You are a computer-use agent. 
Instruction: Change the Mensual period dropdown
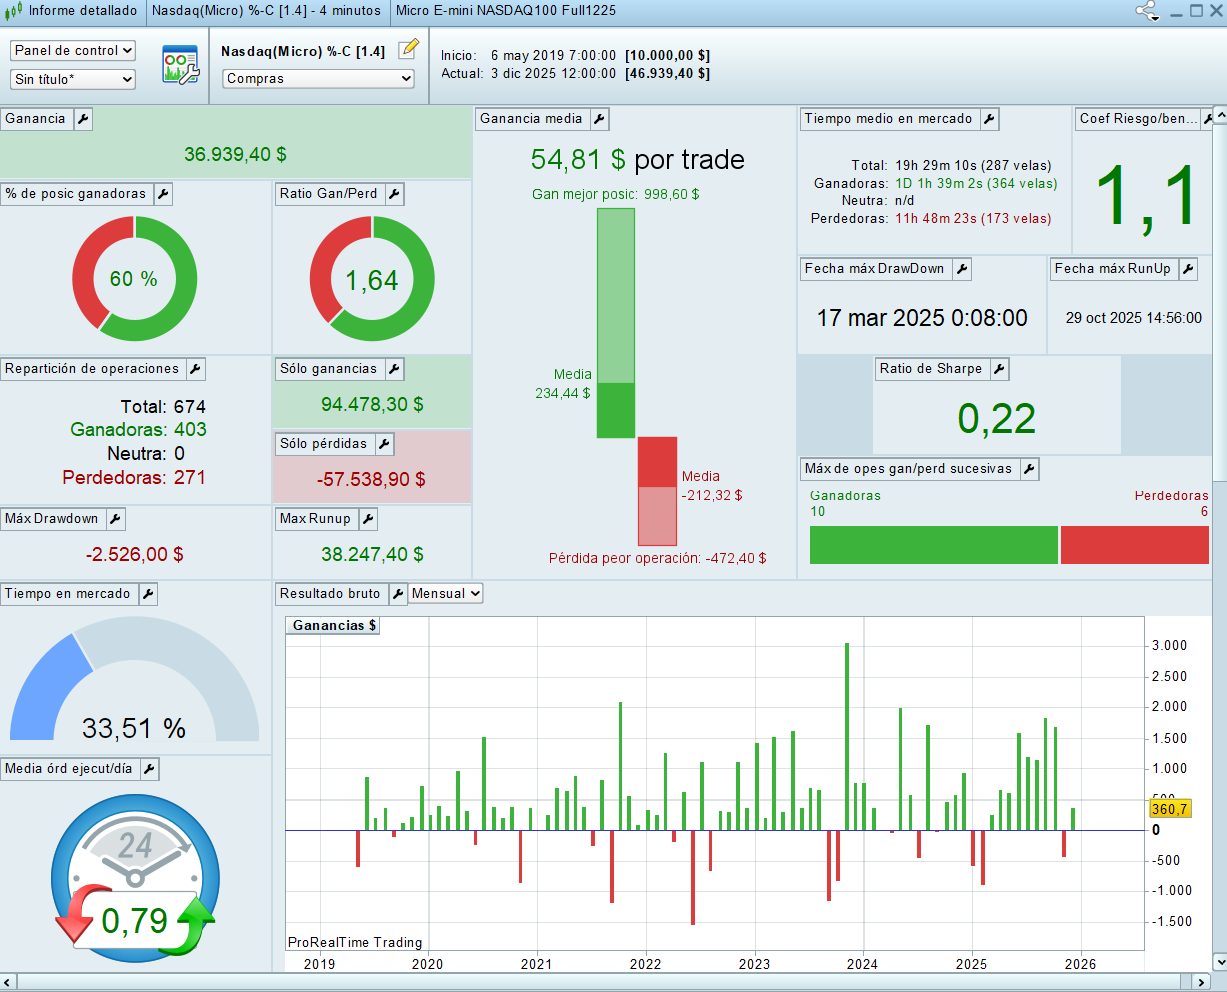(x=446, y=594)
